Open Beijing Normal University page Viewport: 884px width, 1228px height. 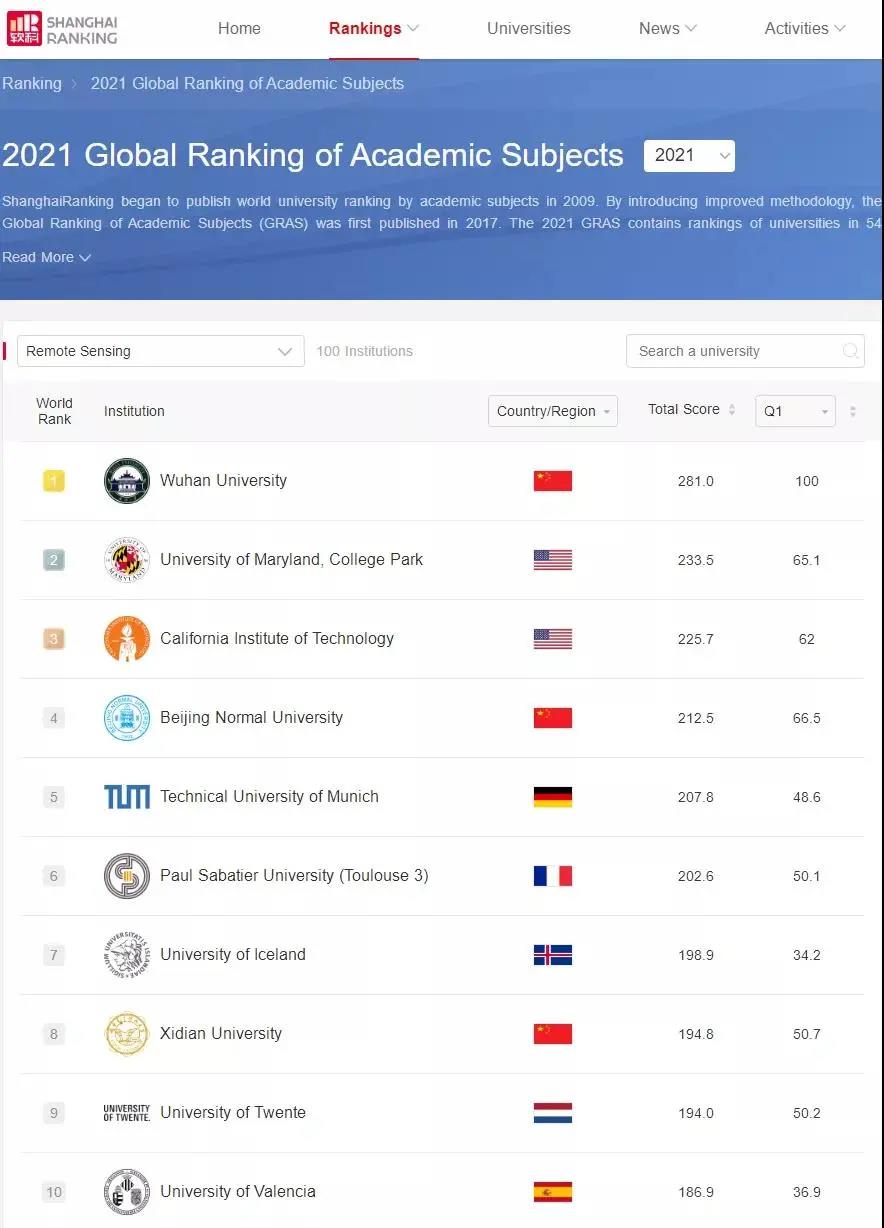point(251,717)
